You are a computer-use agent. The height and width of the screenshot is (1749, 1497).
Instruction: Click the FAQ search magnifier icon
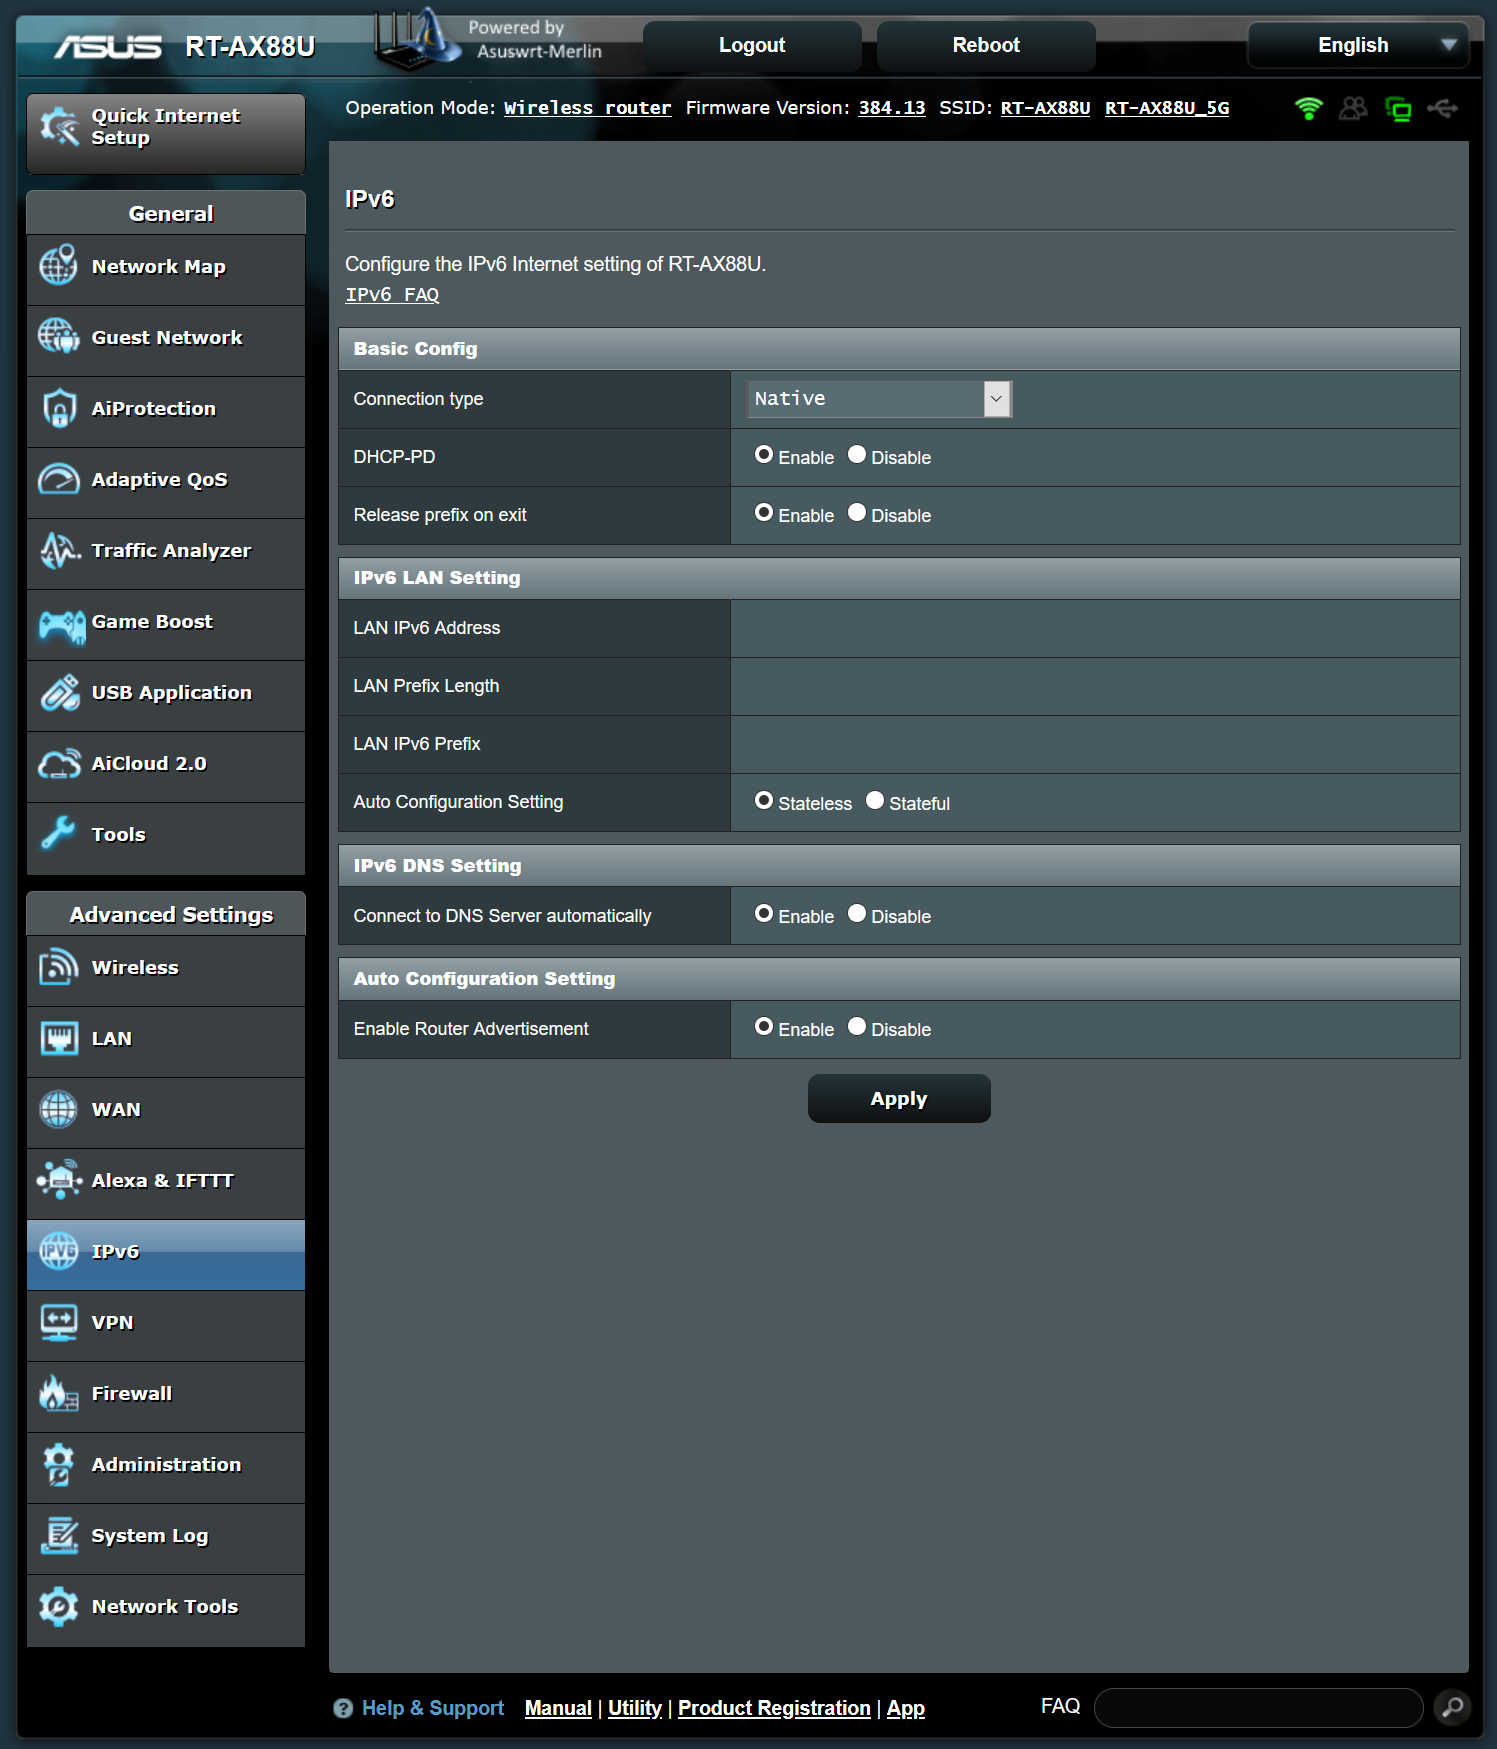point(1453,1707)
